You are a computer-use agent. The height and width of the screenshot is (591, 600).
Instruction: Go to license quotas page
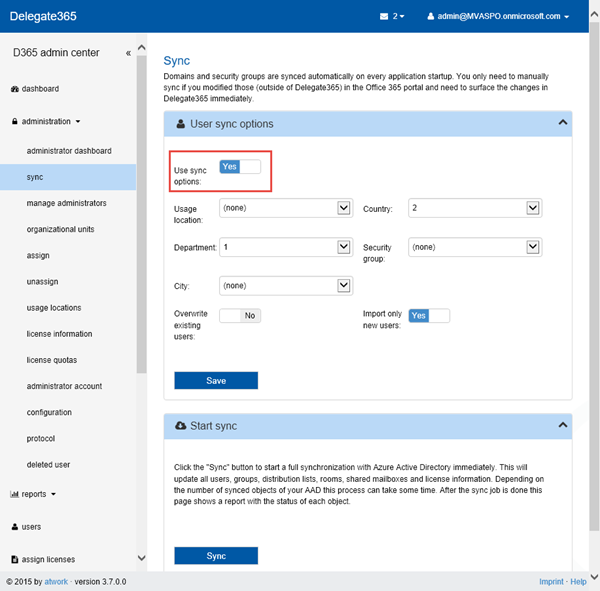[52, 360]
